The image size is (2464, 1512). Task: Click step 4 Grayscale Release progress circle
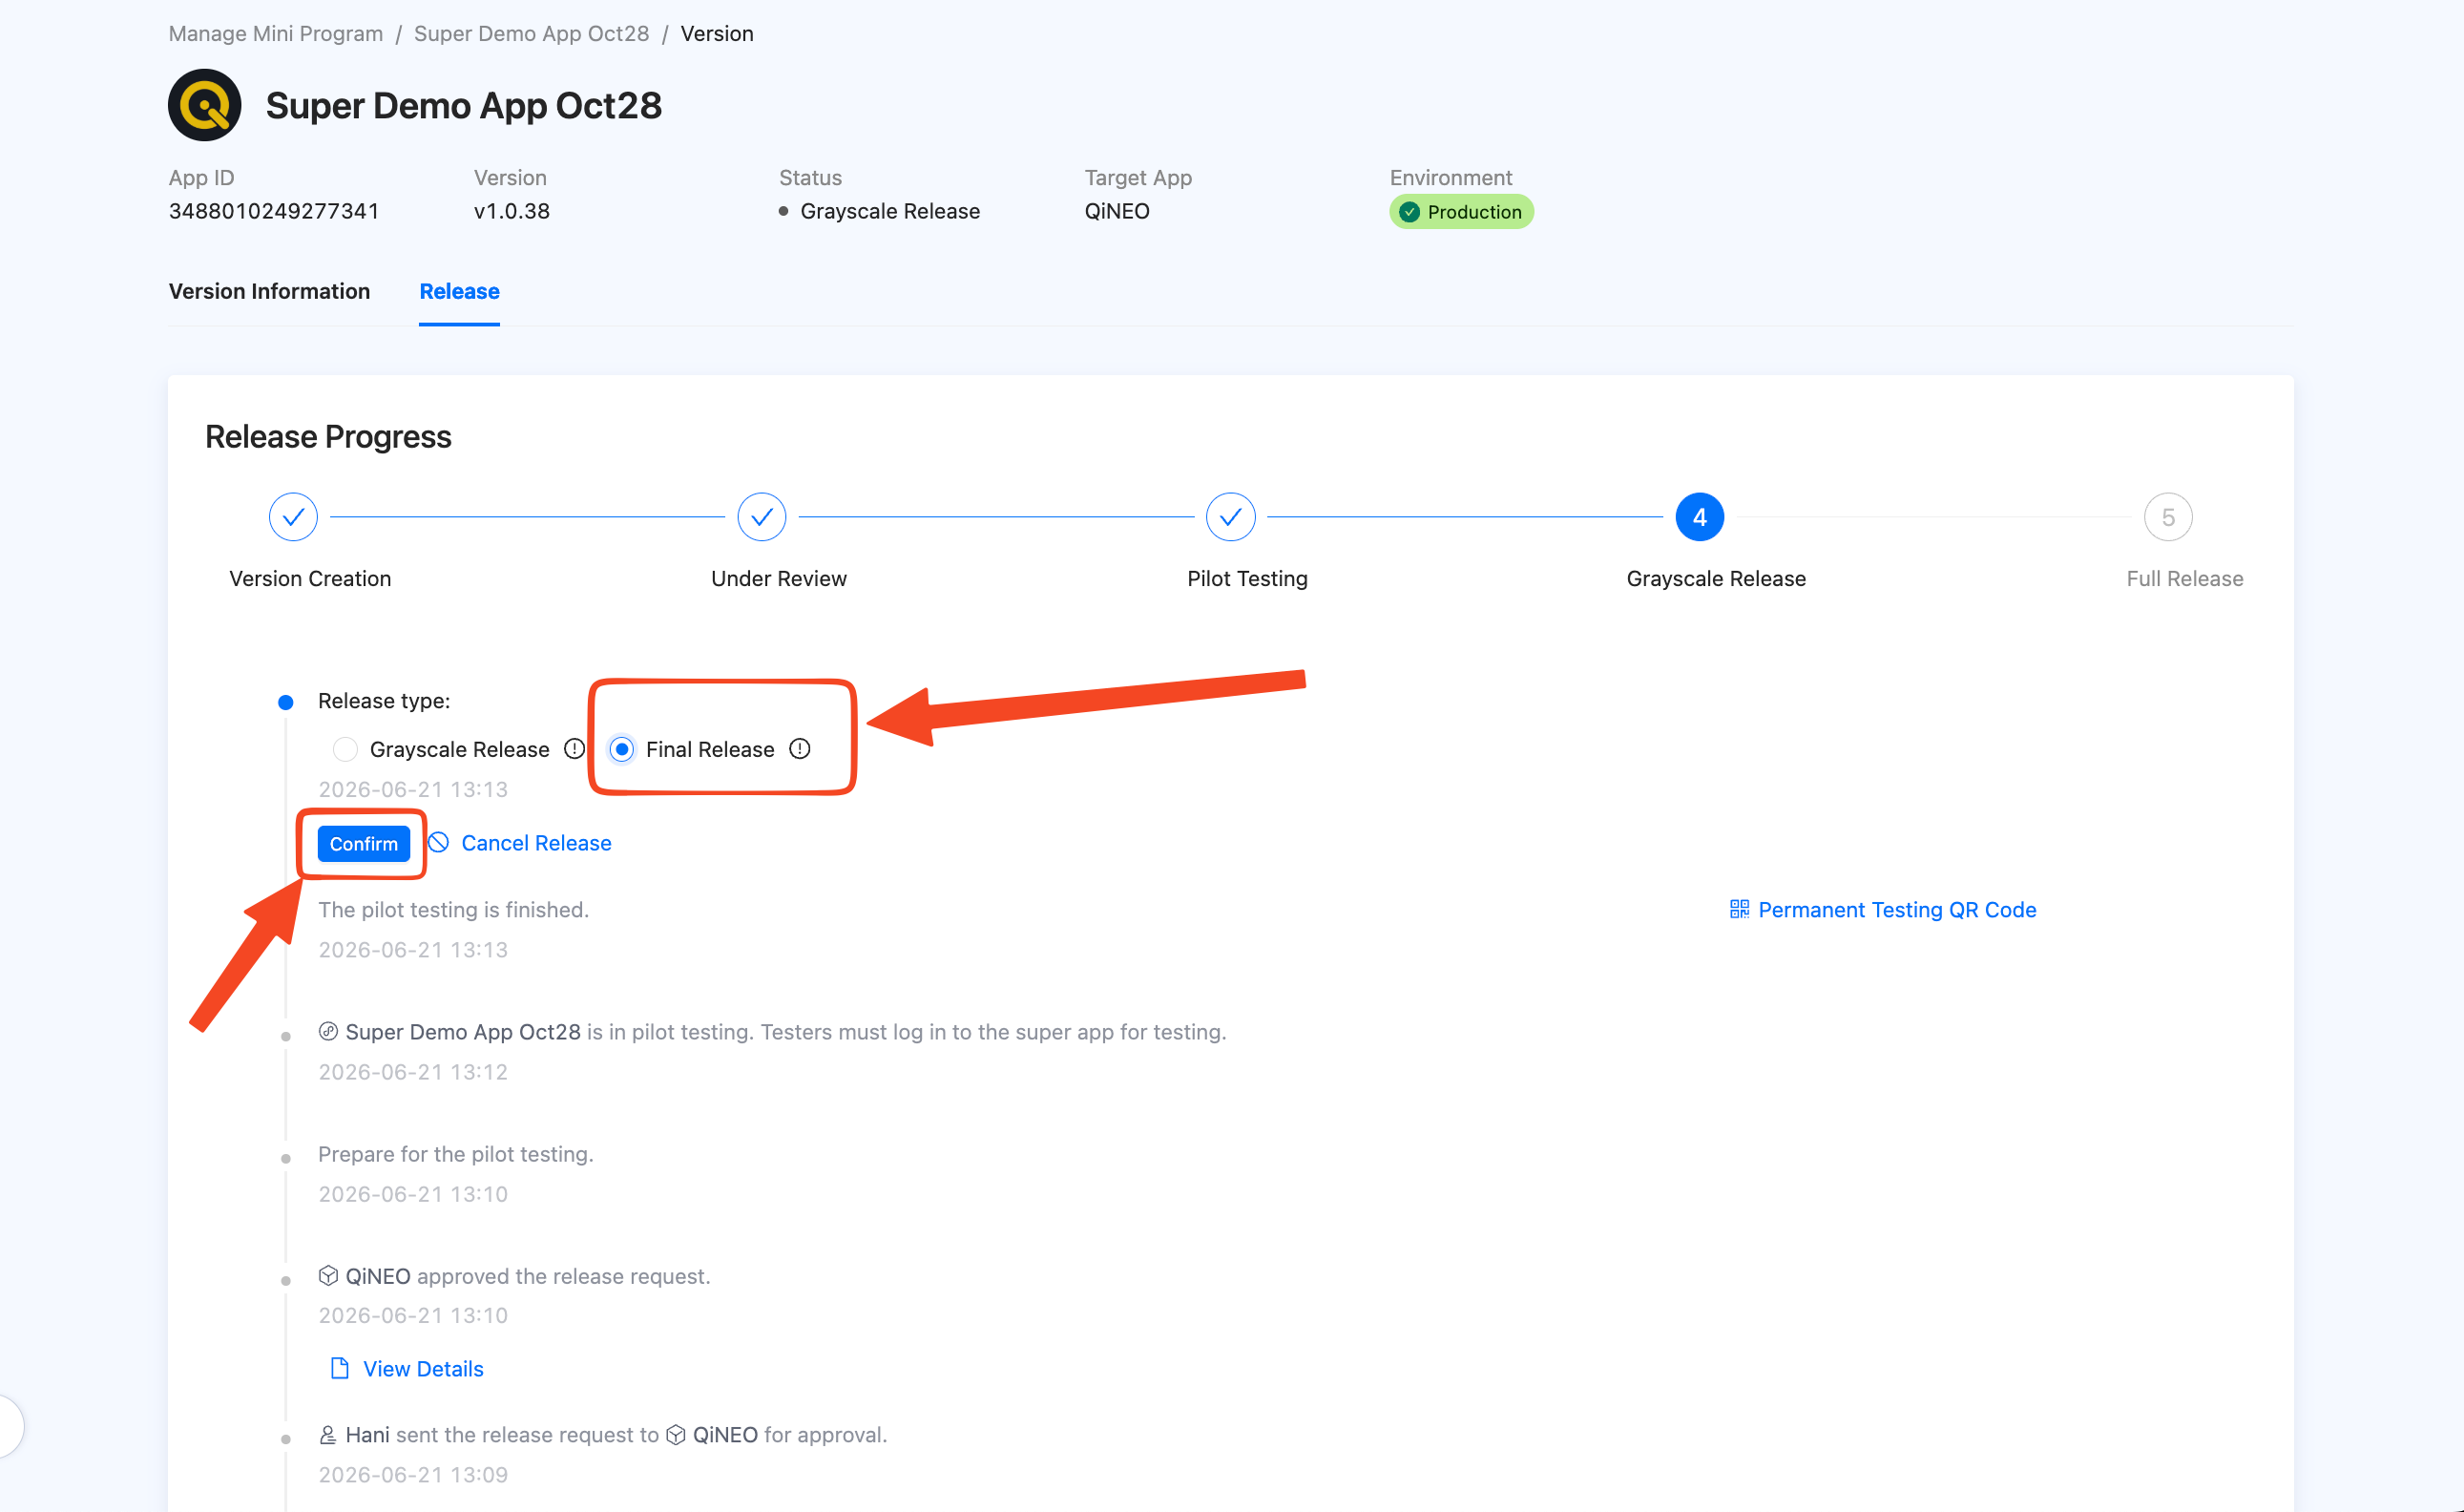(1699, 517)
